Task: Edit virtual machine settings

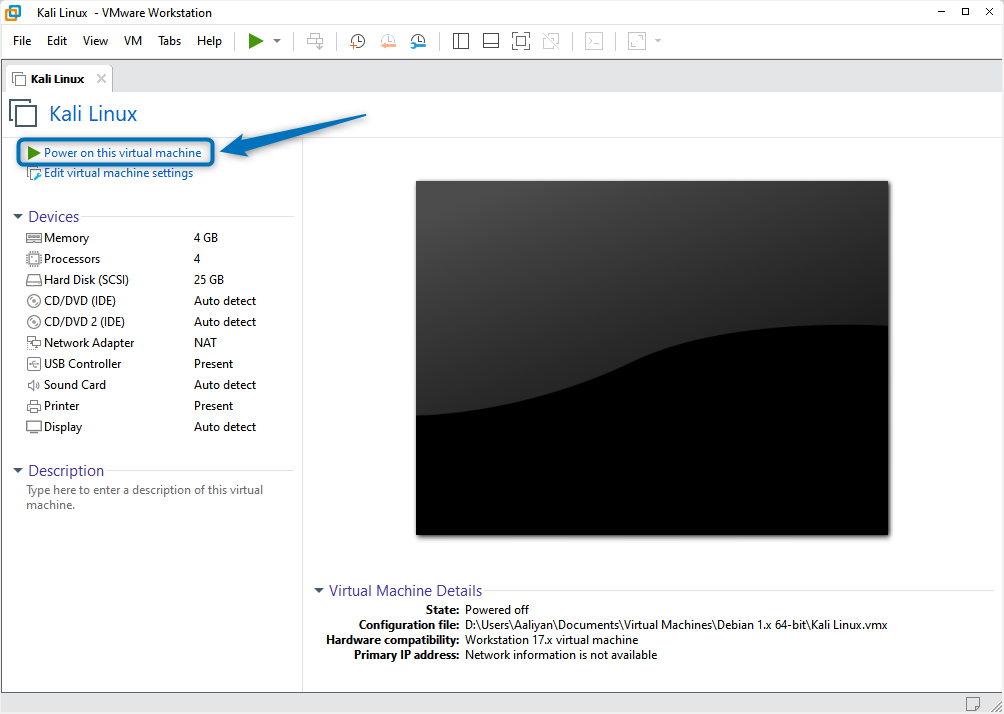Action: [x=116, y=172]
